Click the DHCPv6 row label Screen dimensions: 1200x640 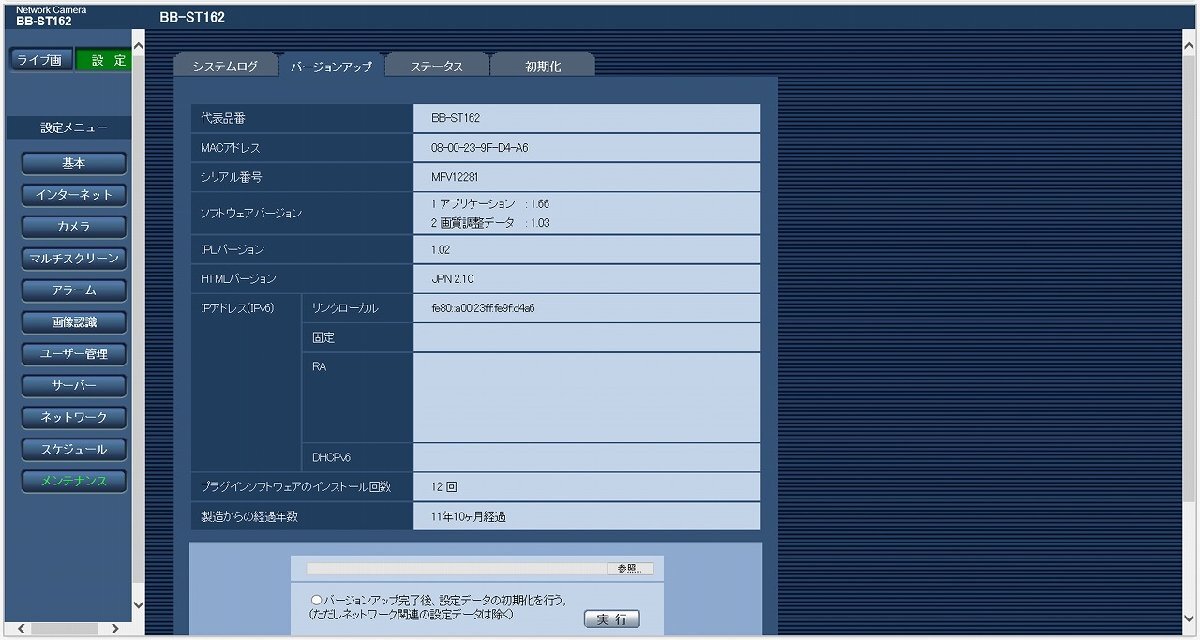click(331, 458)
